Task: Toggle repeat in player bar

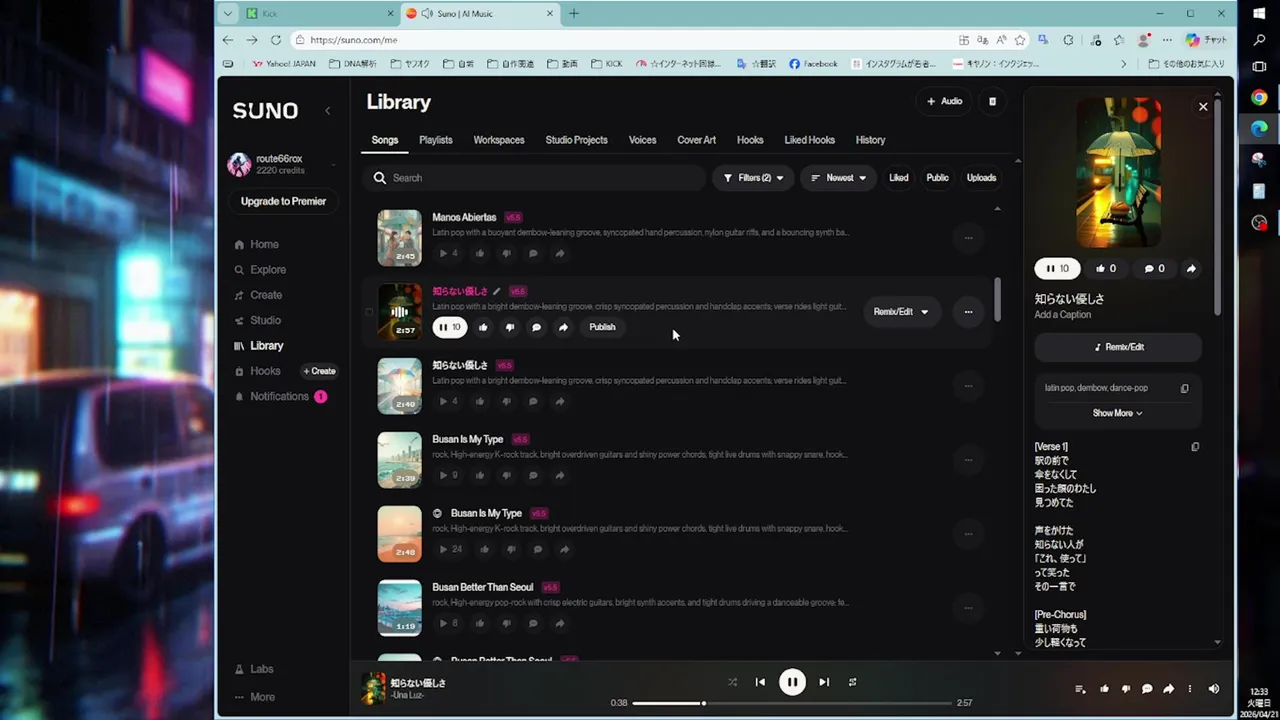Action: tap(852, 682)
